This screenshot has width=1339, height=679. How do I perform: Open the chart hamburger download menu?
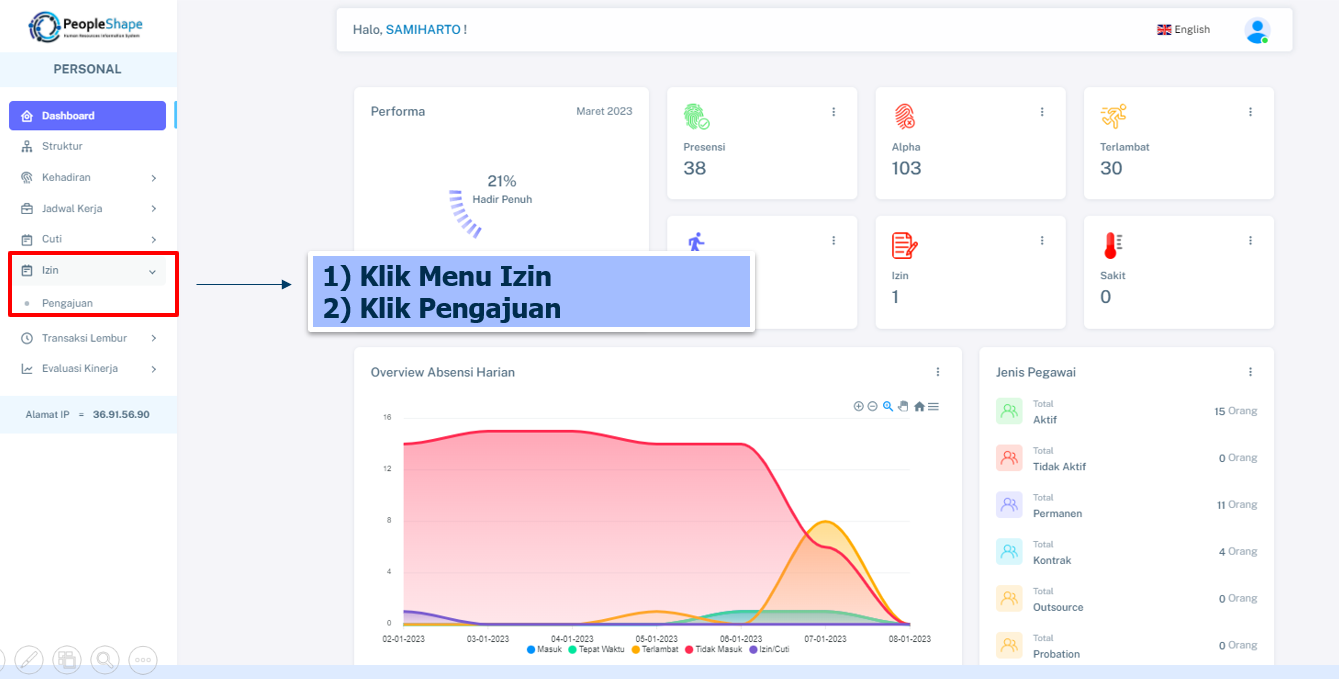[x=933, y=406]
